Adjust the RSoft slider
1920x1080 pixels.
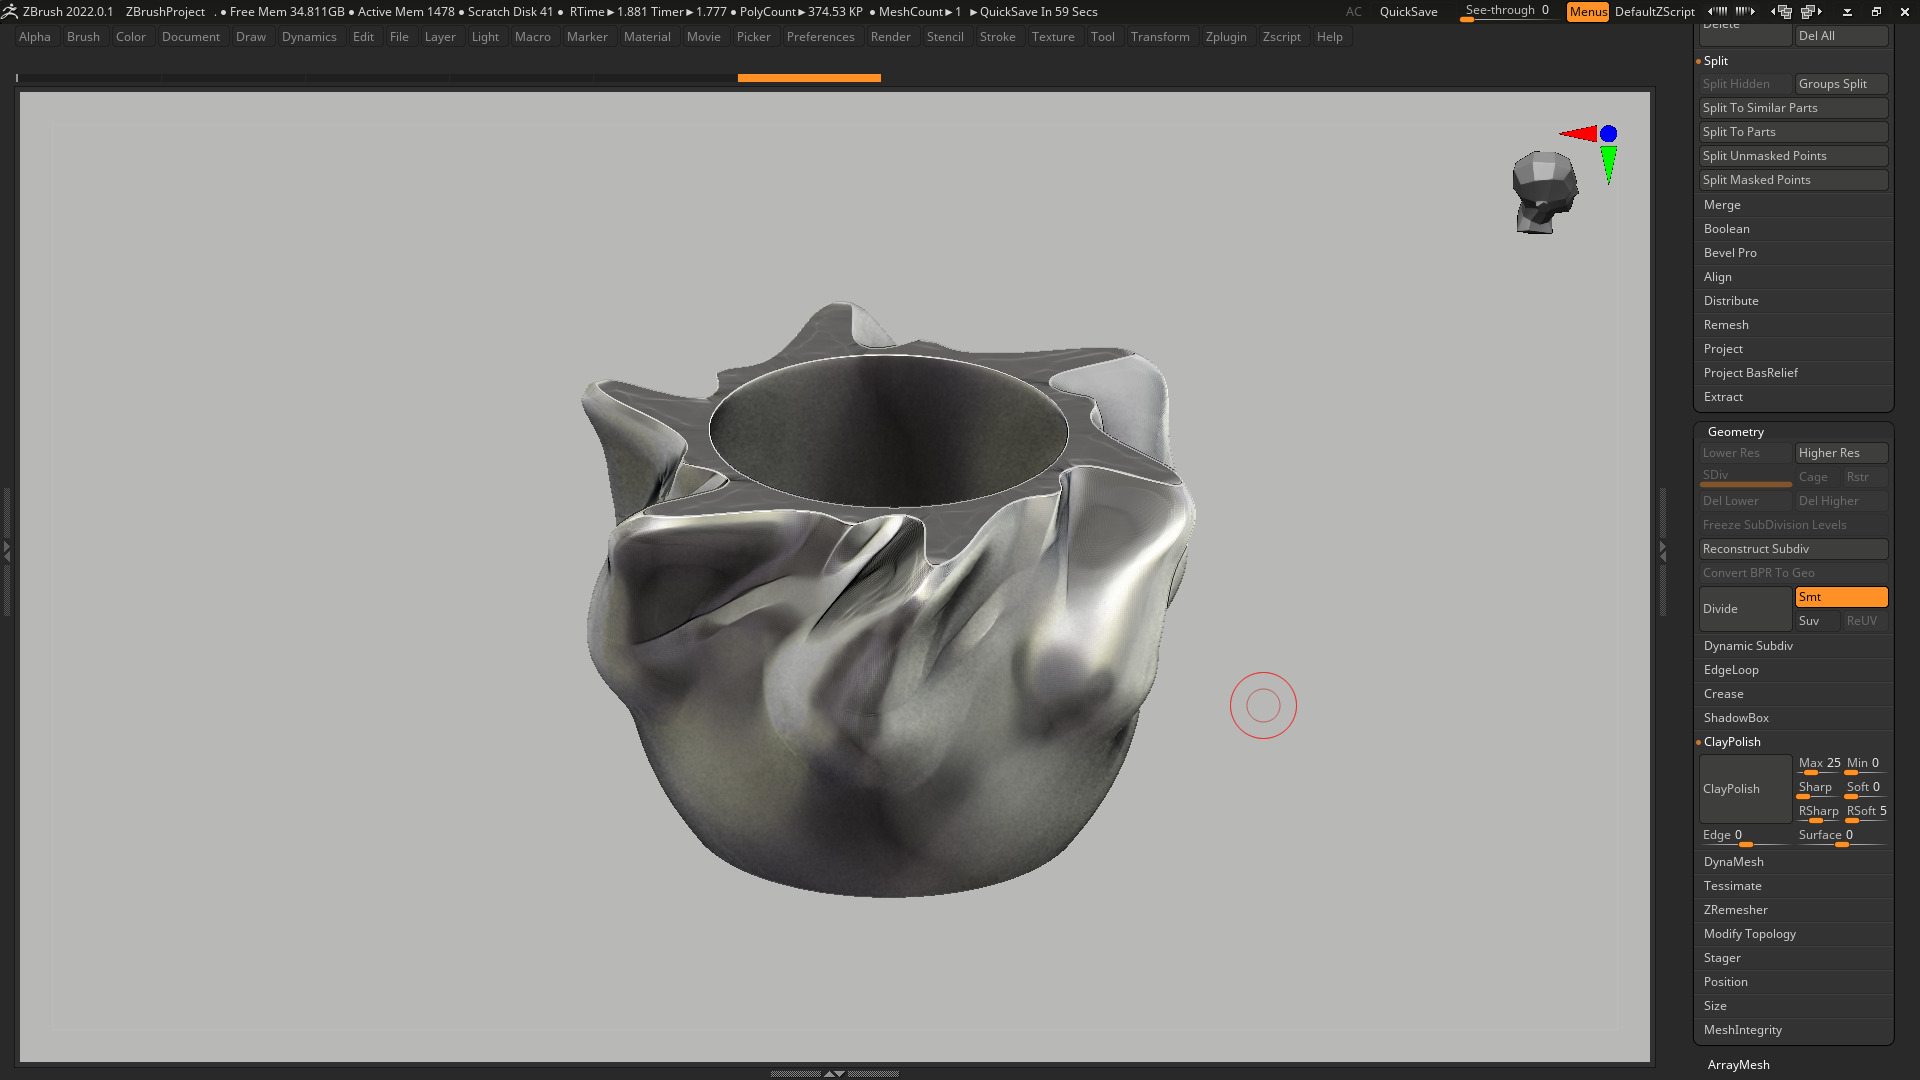pyautogui.click(x=1866, y=813)
